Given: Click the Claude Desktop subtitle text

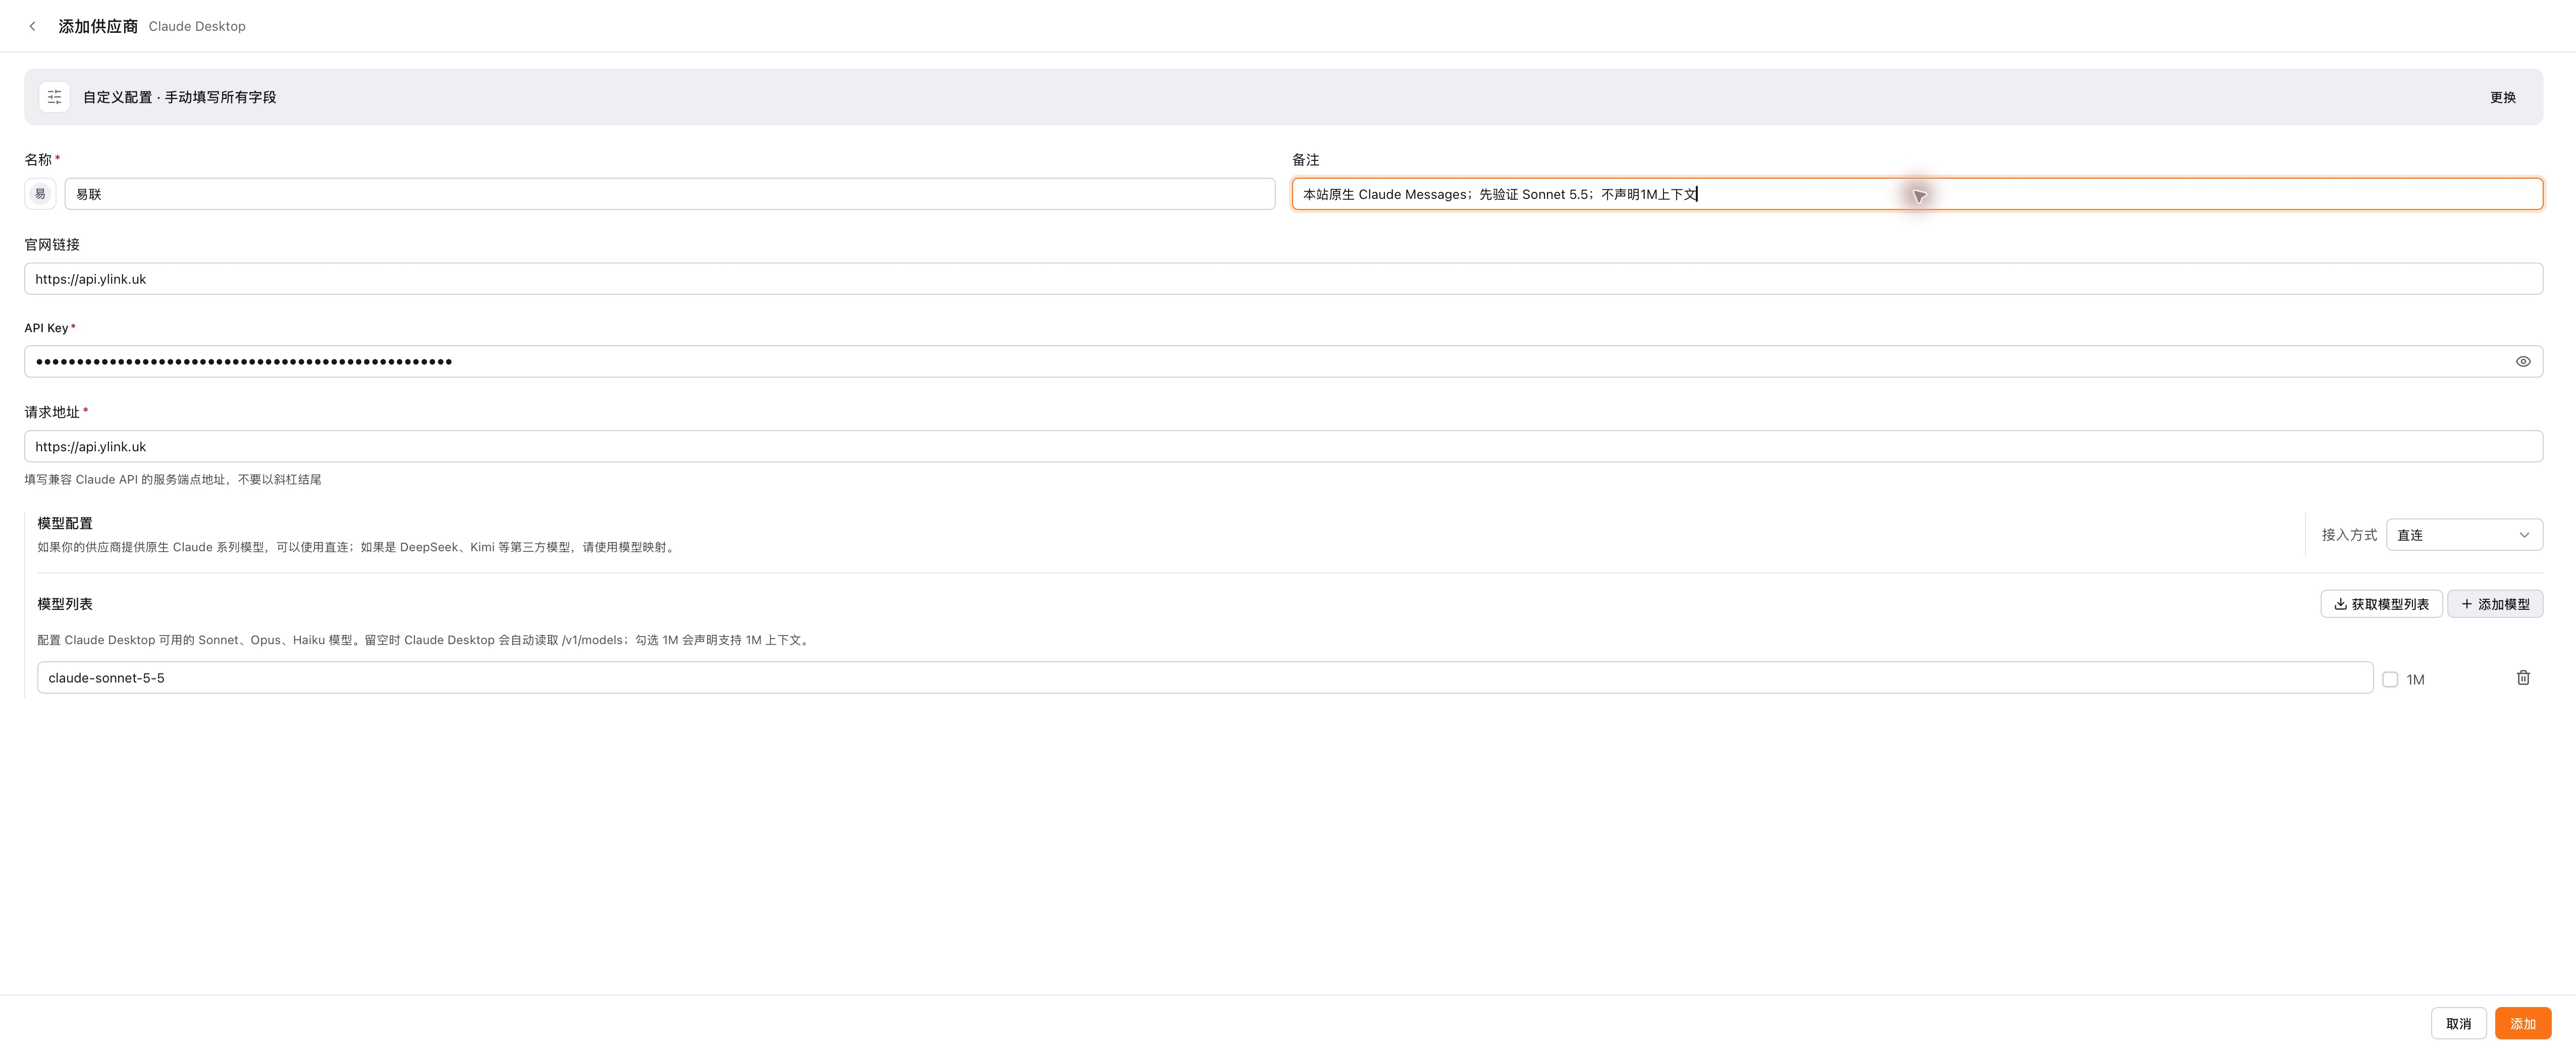Looking at the screenshot, I should tap(197, 27).
